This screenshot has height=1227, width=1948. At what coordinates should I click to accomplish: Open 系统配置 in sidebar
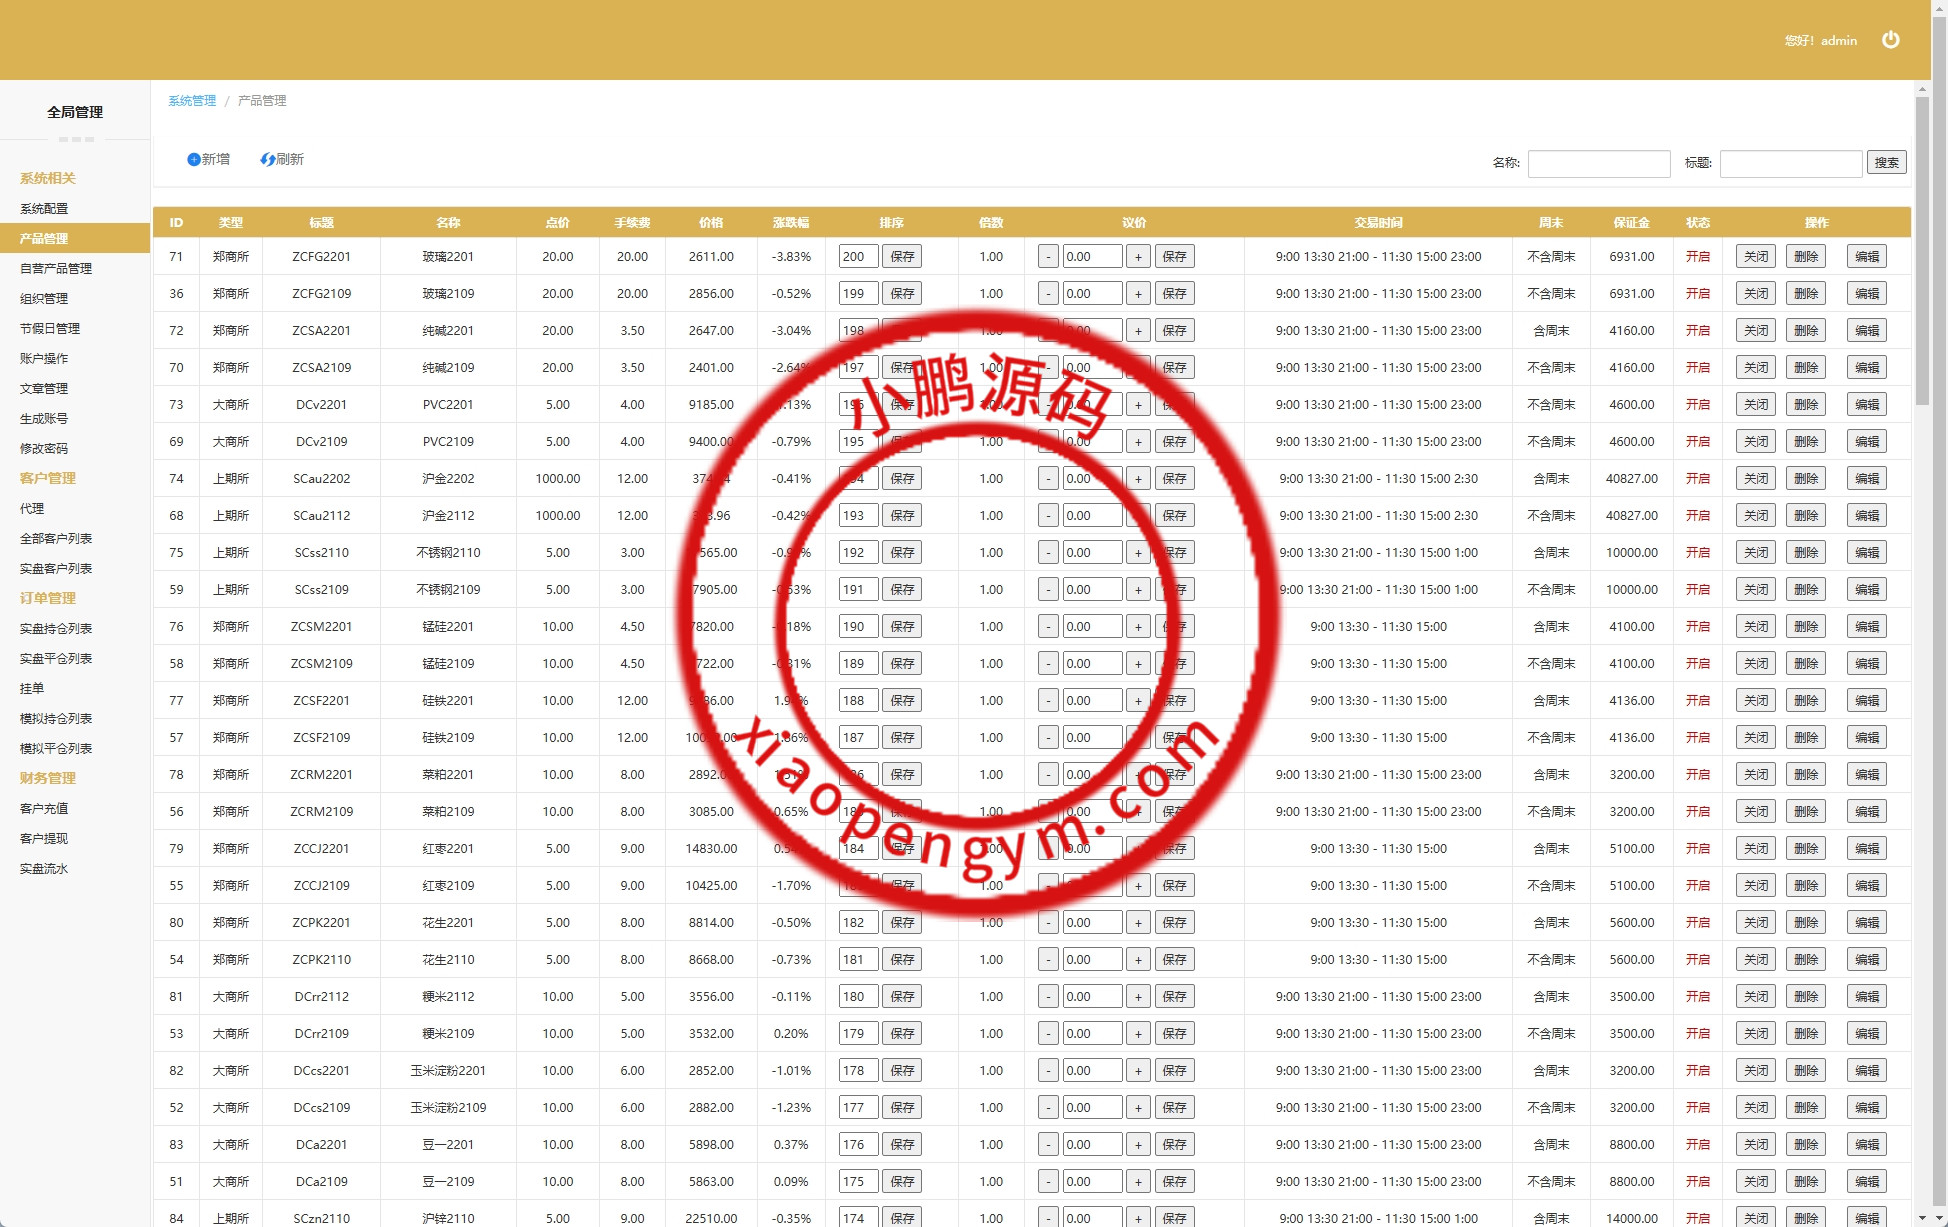(44, 209)
